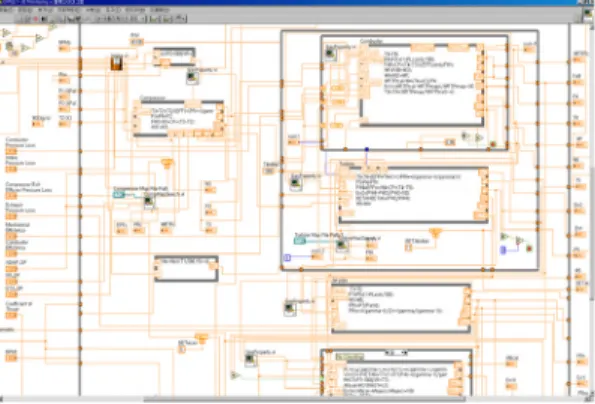Click inside the Combustor formula node text
The width and height of the screenshot is (595, 404).
429,73
